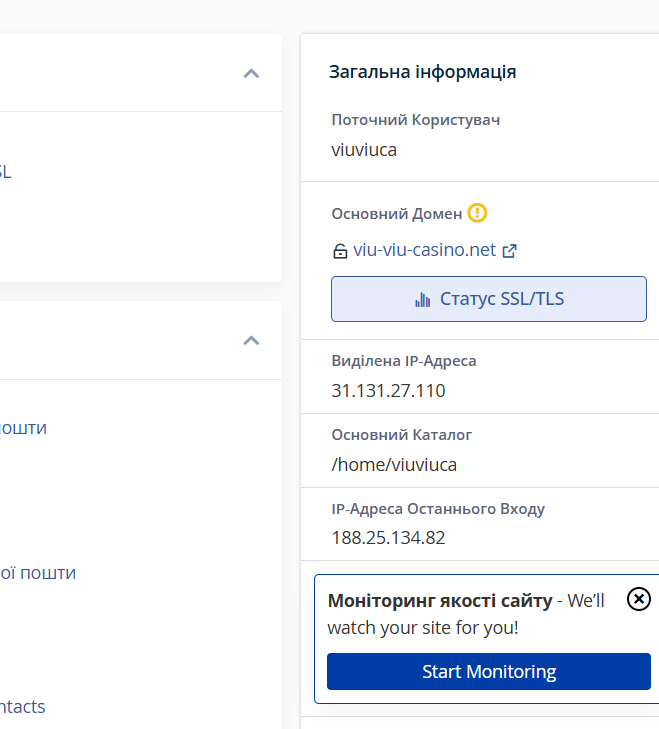
Task: Click external-link icon after viu-viu-casino.net
Action: [509, 251]
